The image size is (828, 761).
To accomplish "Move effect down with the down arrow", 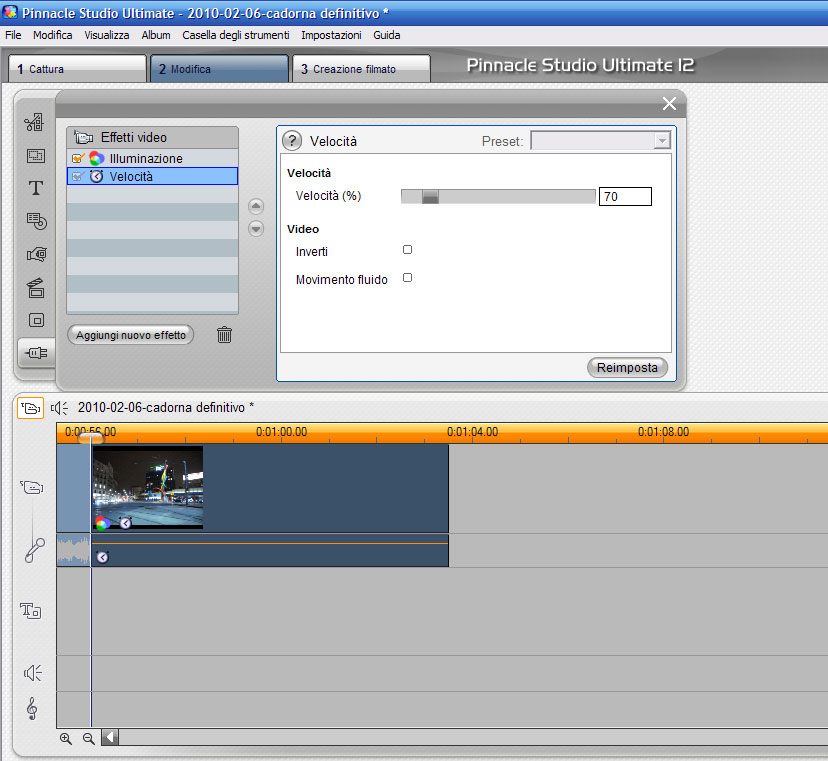I will [x=256, y=229].
